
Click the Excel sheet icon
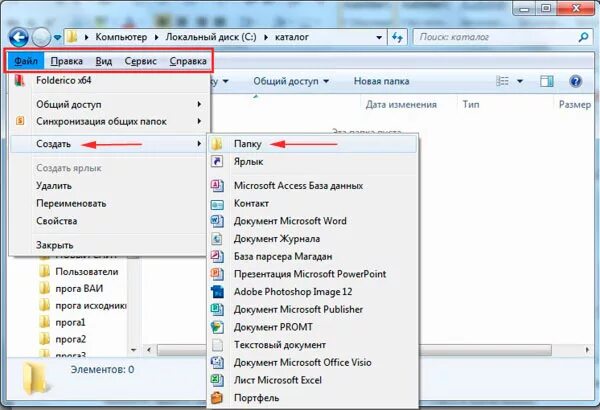(217, 380)
